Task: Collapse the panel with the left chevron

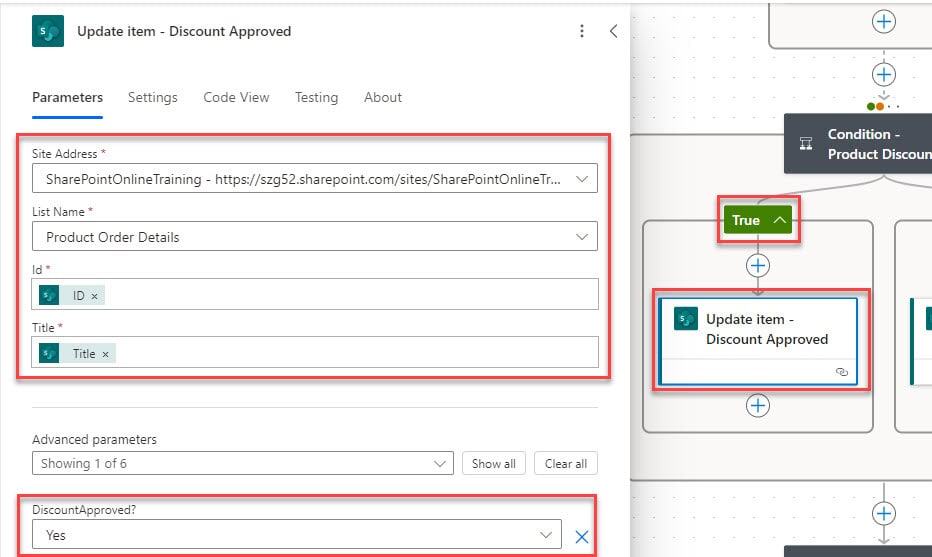Action: click(613, 31)
